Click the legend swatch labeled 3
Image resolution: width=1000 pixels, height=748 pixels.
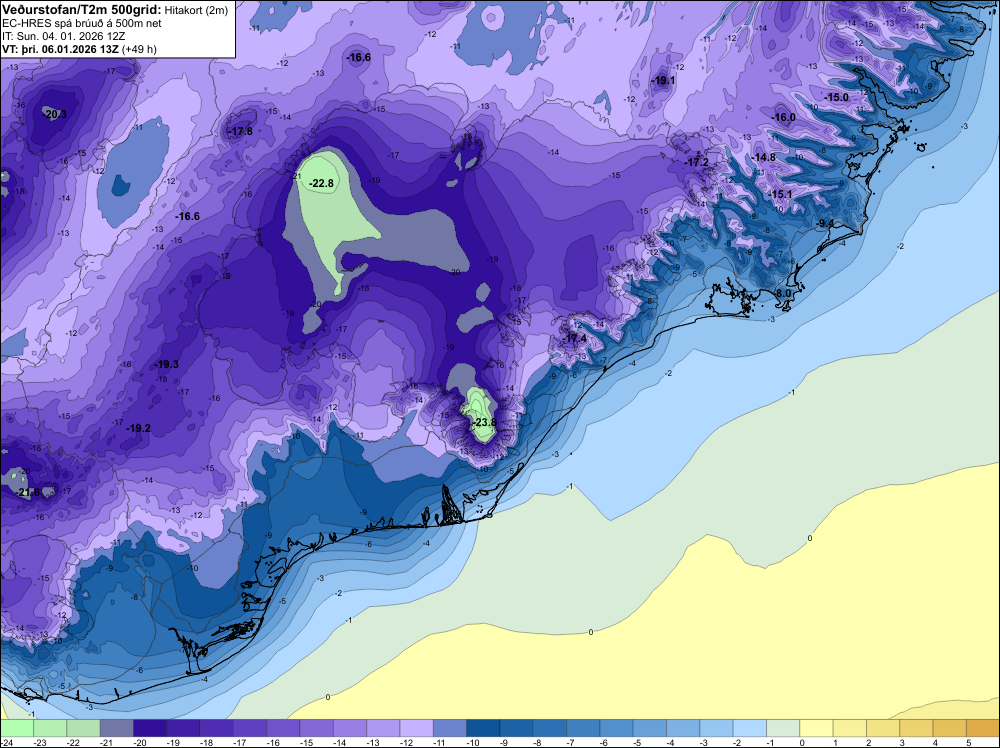pyautogui.click(x=916, y=728)
